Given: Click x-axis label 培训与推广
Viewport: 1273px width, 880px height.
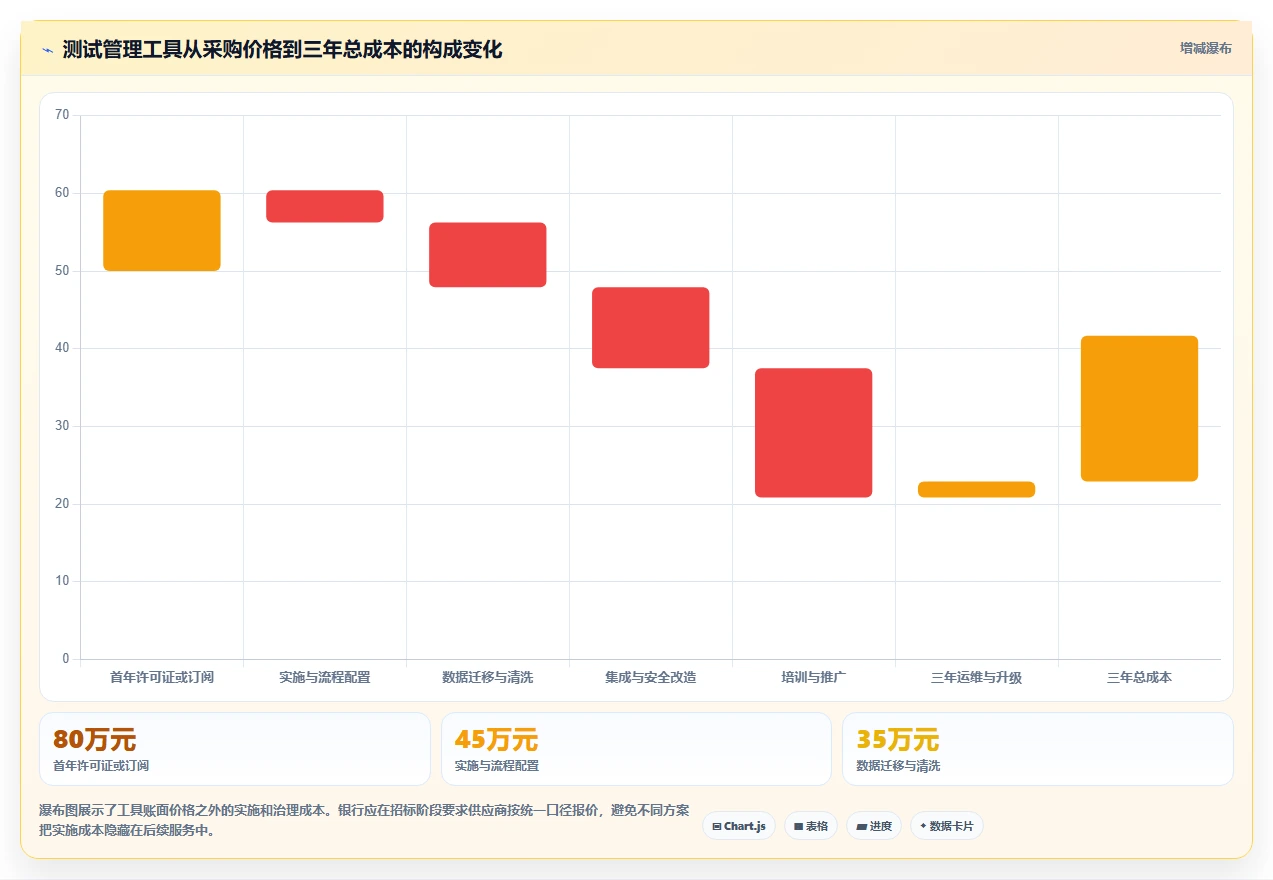Looking at the screenshot, I should coord(814,677).
